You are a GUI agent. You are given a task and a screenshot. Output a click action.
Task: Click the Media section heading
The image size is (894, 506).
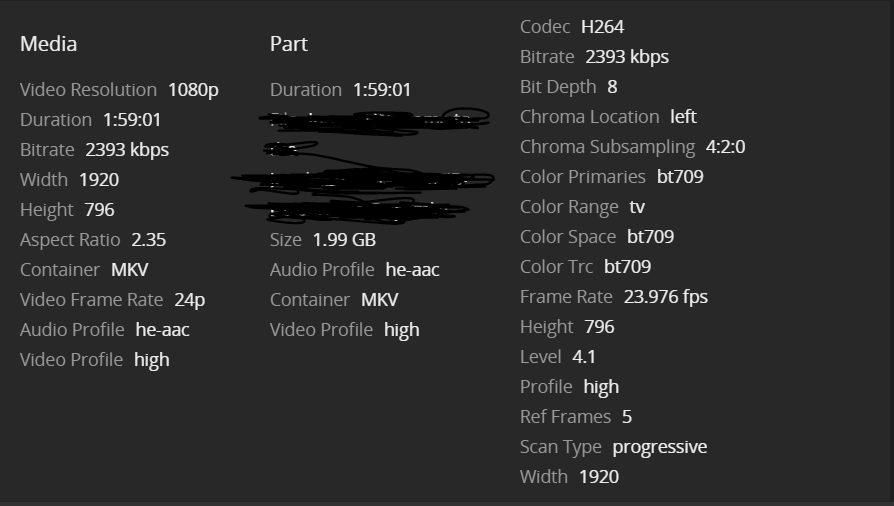pyautogui.click(x=48, y=44)
